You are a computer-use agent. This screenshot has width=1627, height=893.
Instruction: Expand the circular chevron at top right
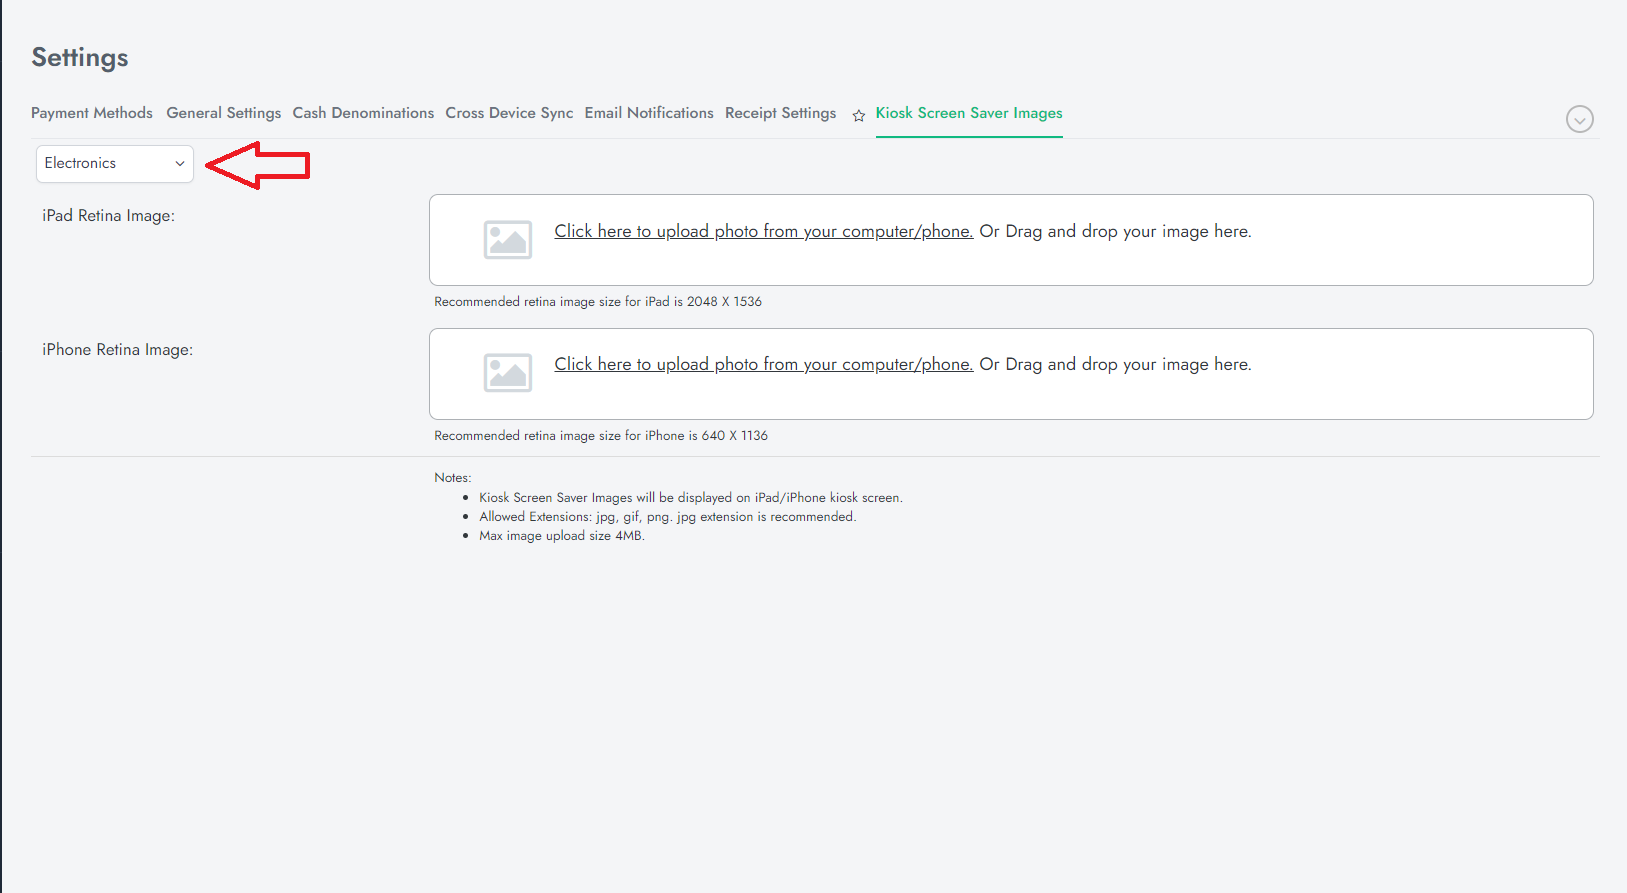click(1579, 119)
